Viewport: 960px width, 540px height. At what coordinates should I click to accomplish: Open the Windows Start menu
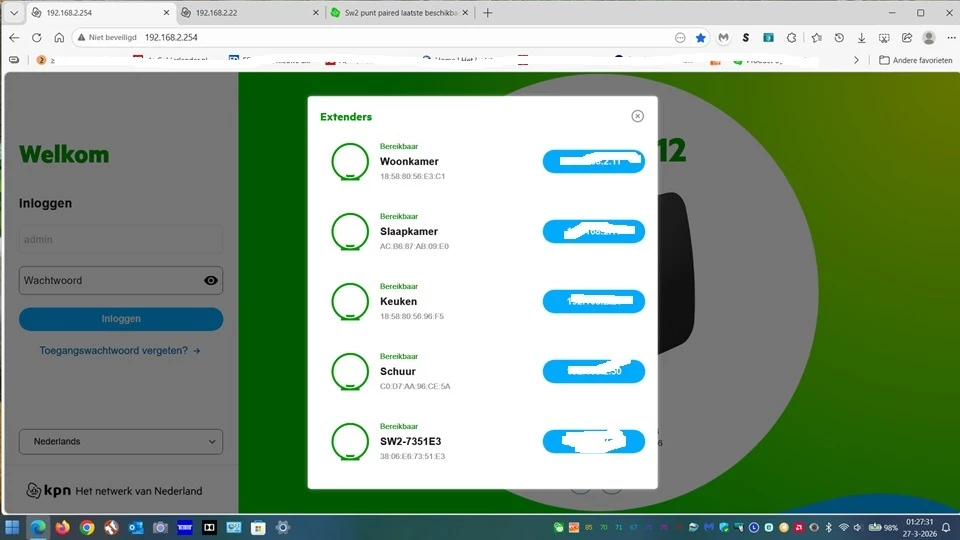12,527
